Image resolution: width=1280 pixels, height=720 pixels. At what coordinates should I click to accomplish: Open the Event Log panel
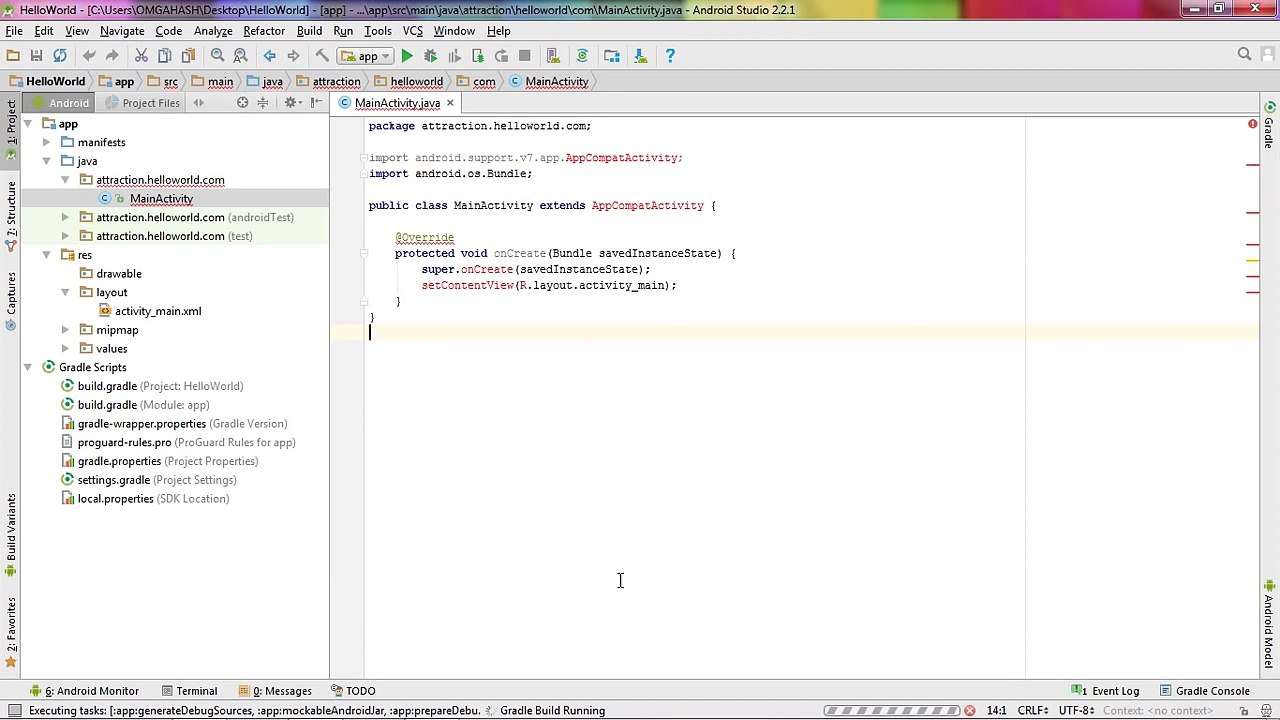1106,691
